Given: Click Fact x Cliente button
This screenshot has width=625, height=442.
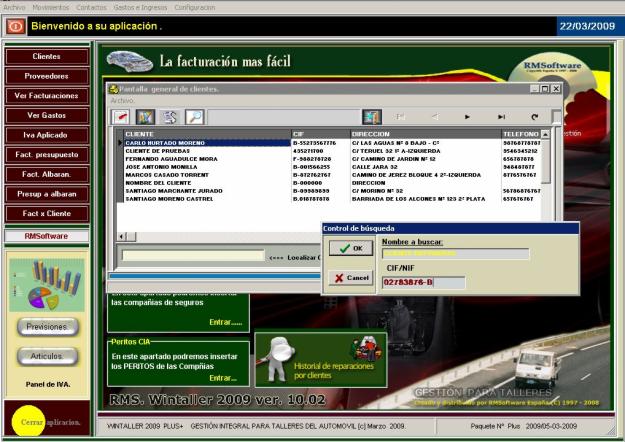Looking at the screenshot, I should tap(47, 214).
